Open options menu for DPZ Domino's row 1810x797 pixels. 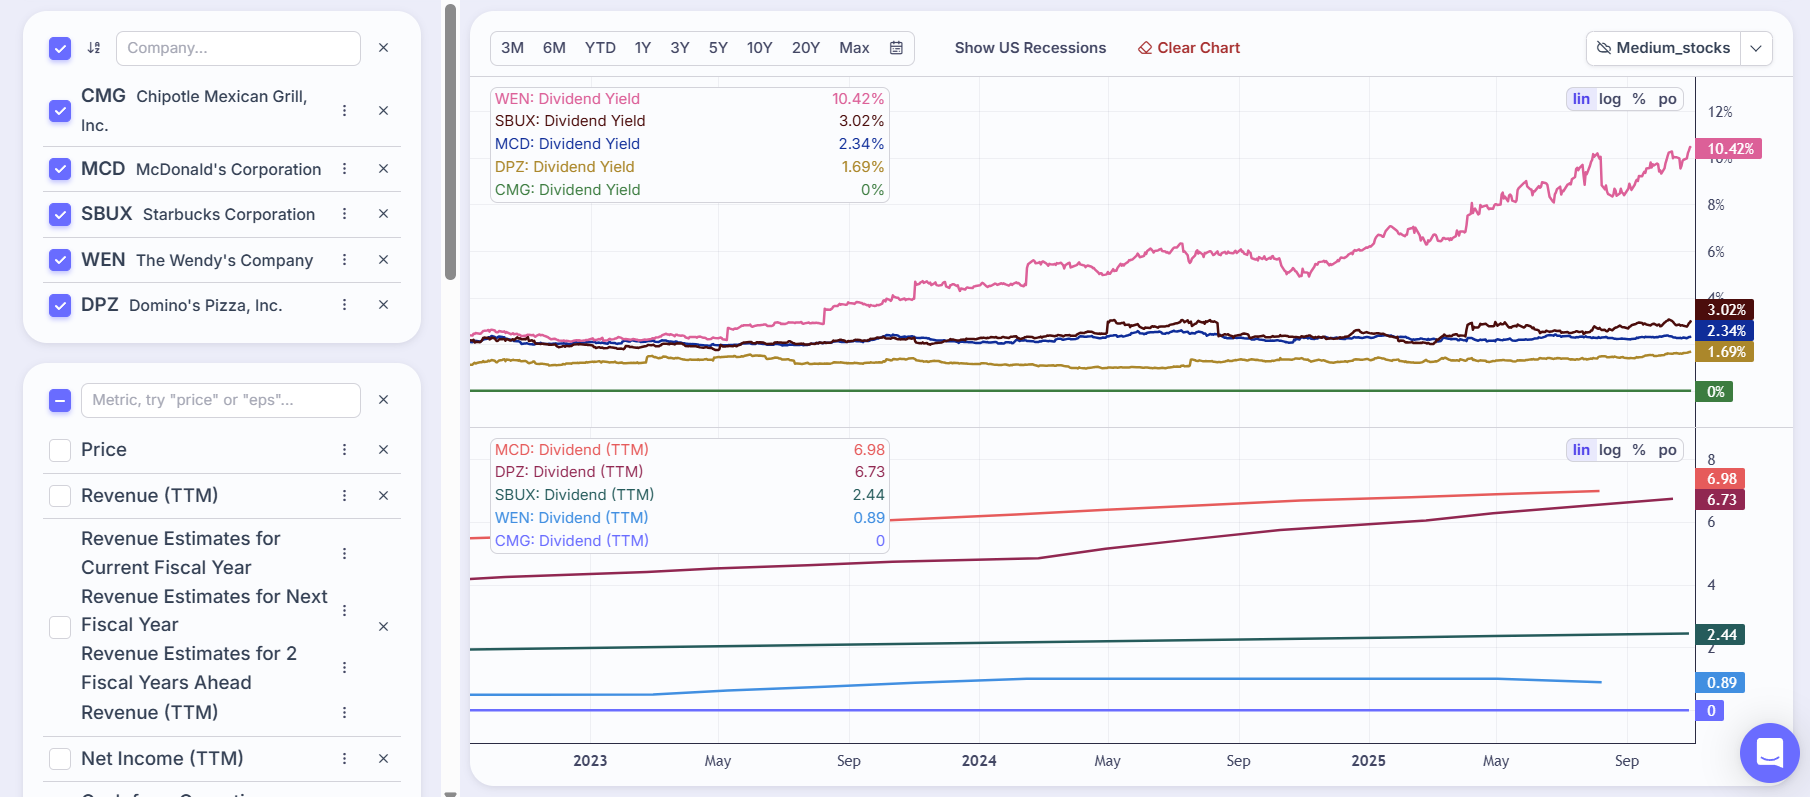[x=344, y=305]
